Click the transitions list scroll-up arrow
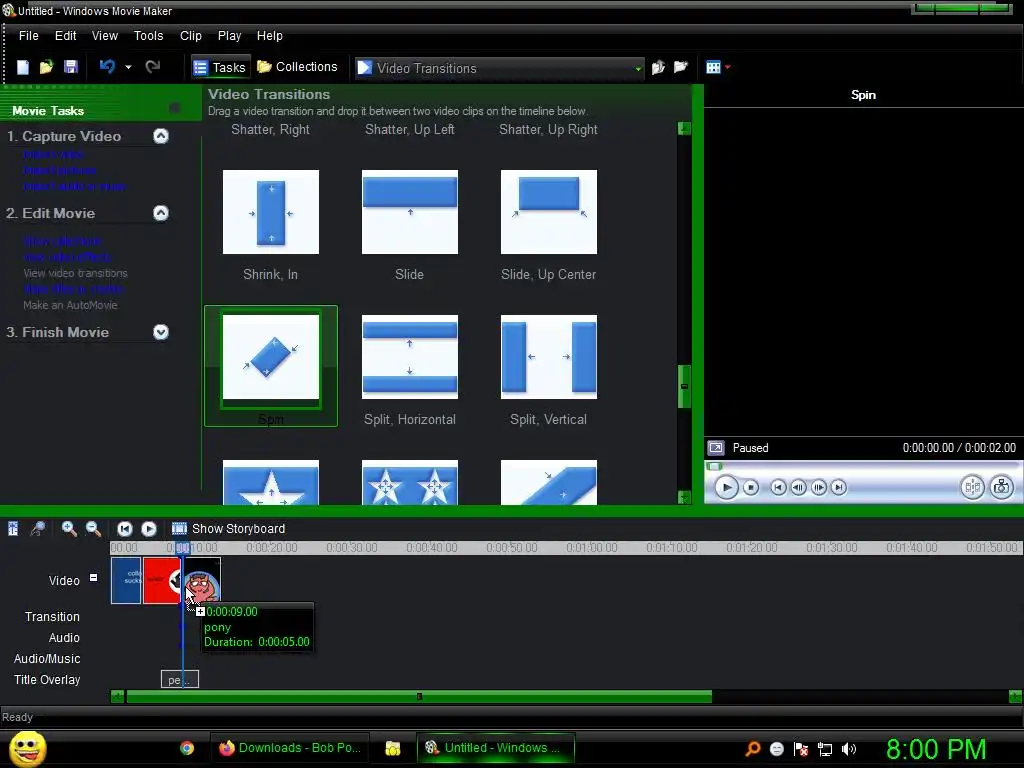Image resolution: width=1024 pixels, height=768 pixels. click(684, 129)
